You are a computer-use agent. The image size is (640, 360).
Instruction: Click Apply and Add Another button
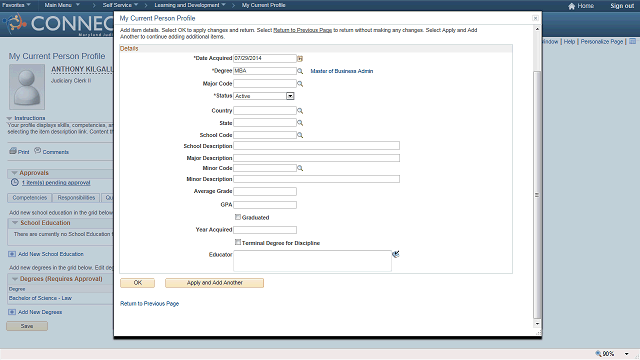tap(214, 283)
